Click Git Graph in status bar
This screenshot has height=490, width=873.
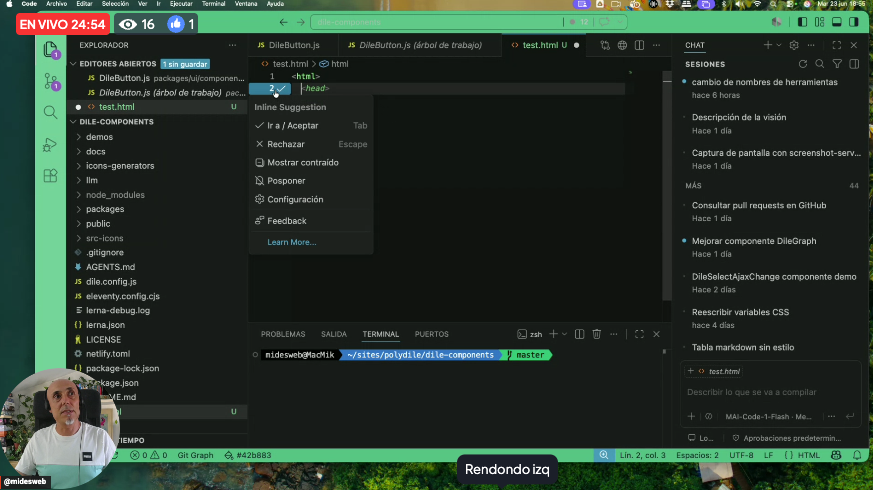click(195, 455)
